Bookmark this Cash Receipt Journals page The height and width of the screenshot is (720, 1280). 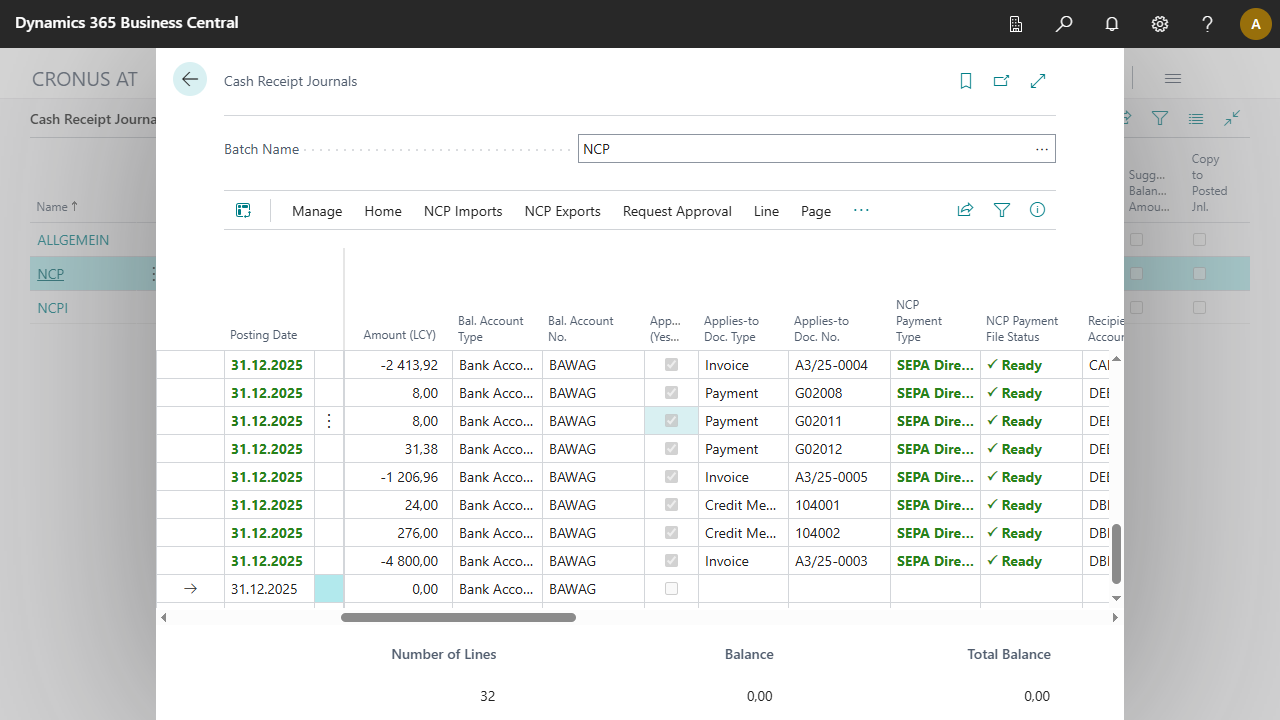[x=966, y=81]
